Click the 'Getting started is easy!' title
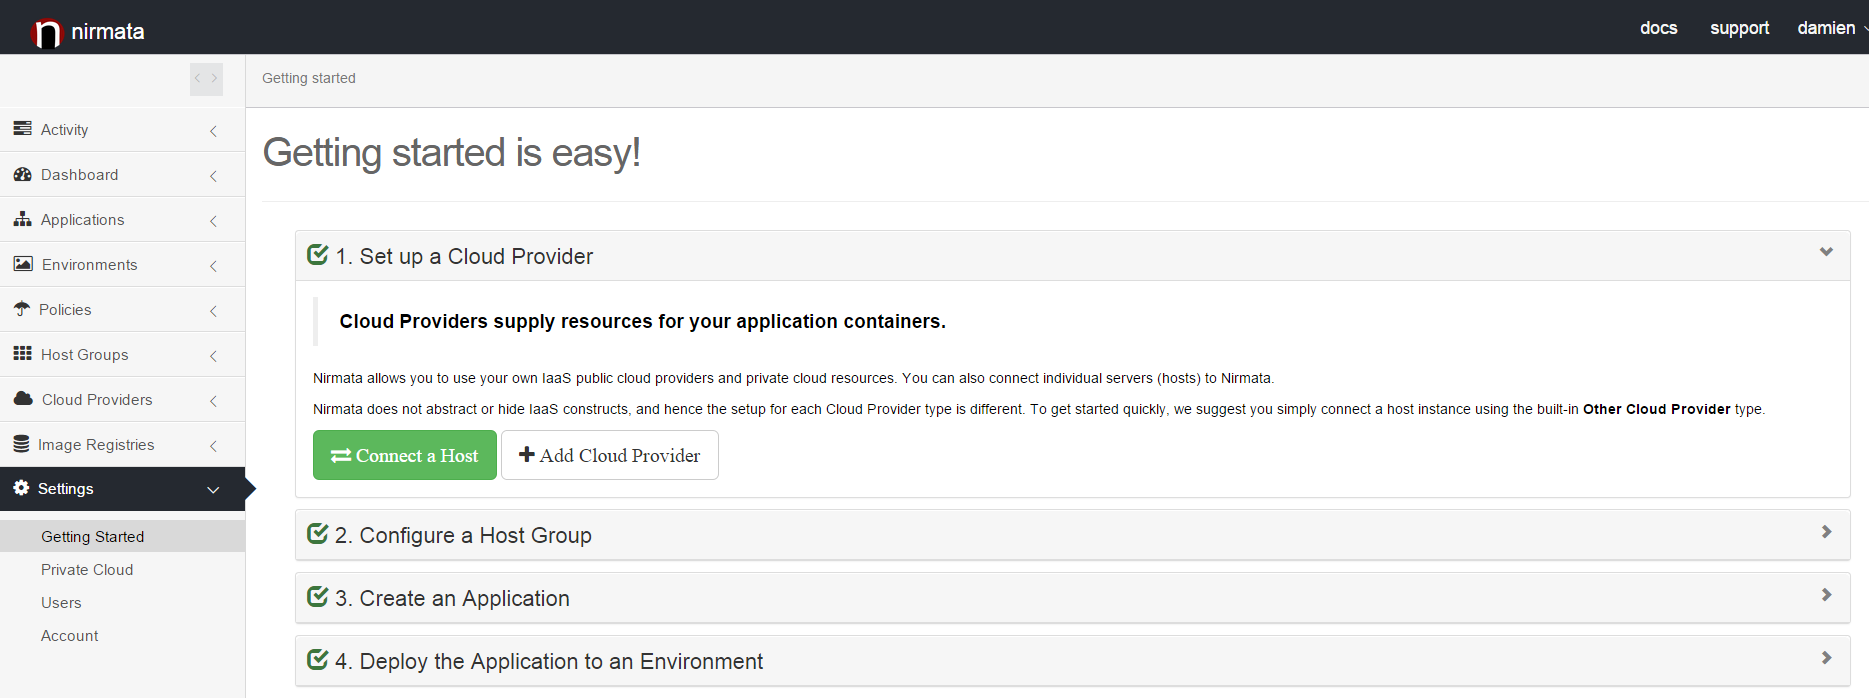The width and height of the screenshot is (1869, 698). (x=451, y=153)
